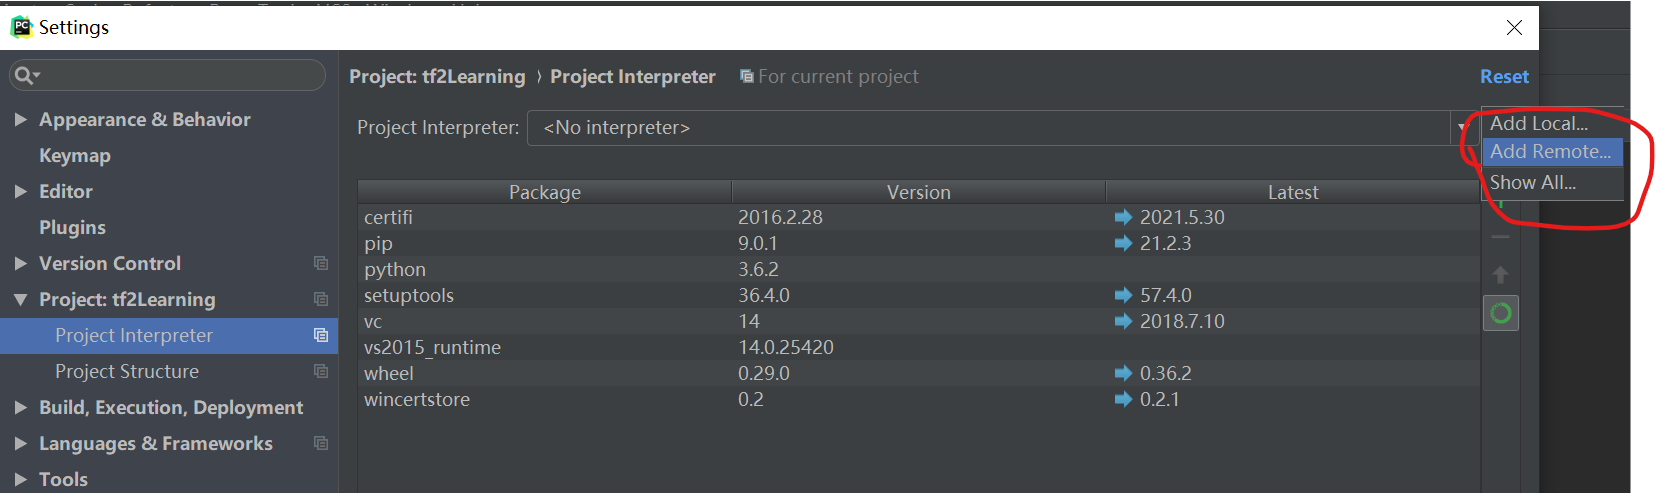
Task: Click project-level icon beside Languages & Frameworks
Action: (x=321, y=443)
